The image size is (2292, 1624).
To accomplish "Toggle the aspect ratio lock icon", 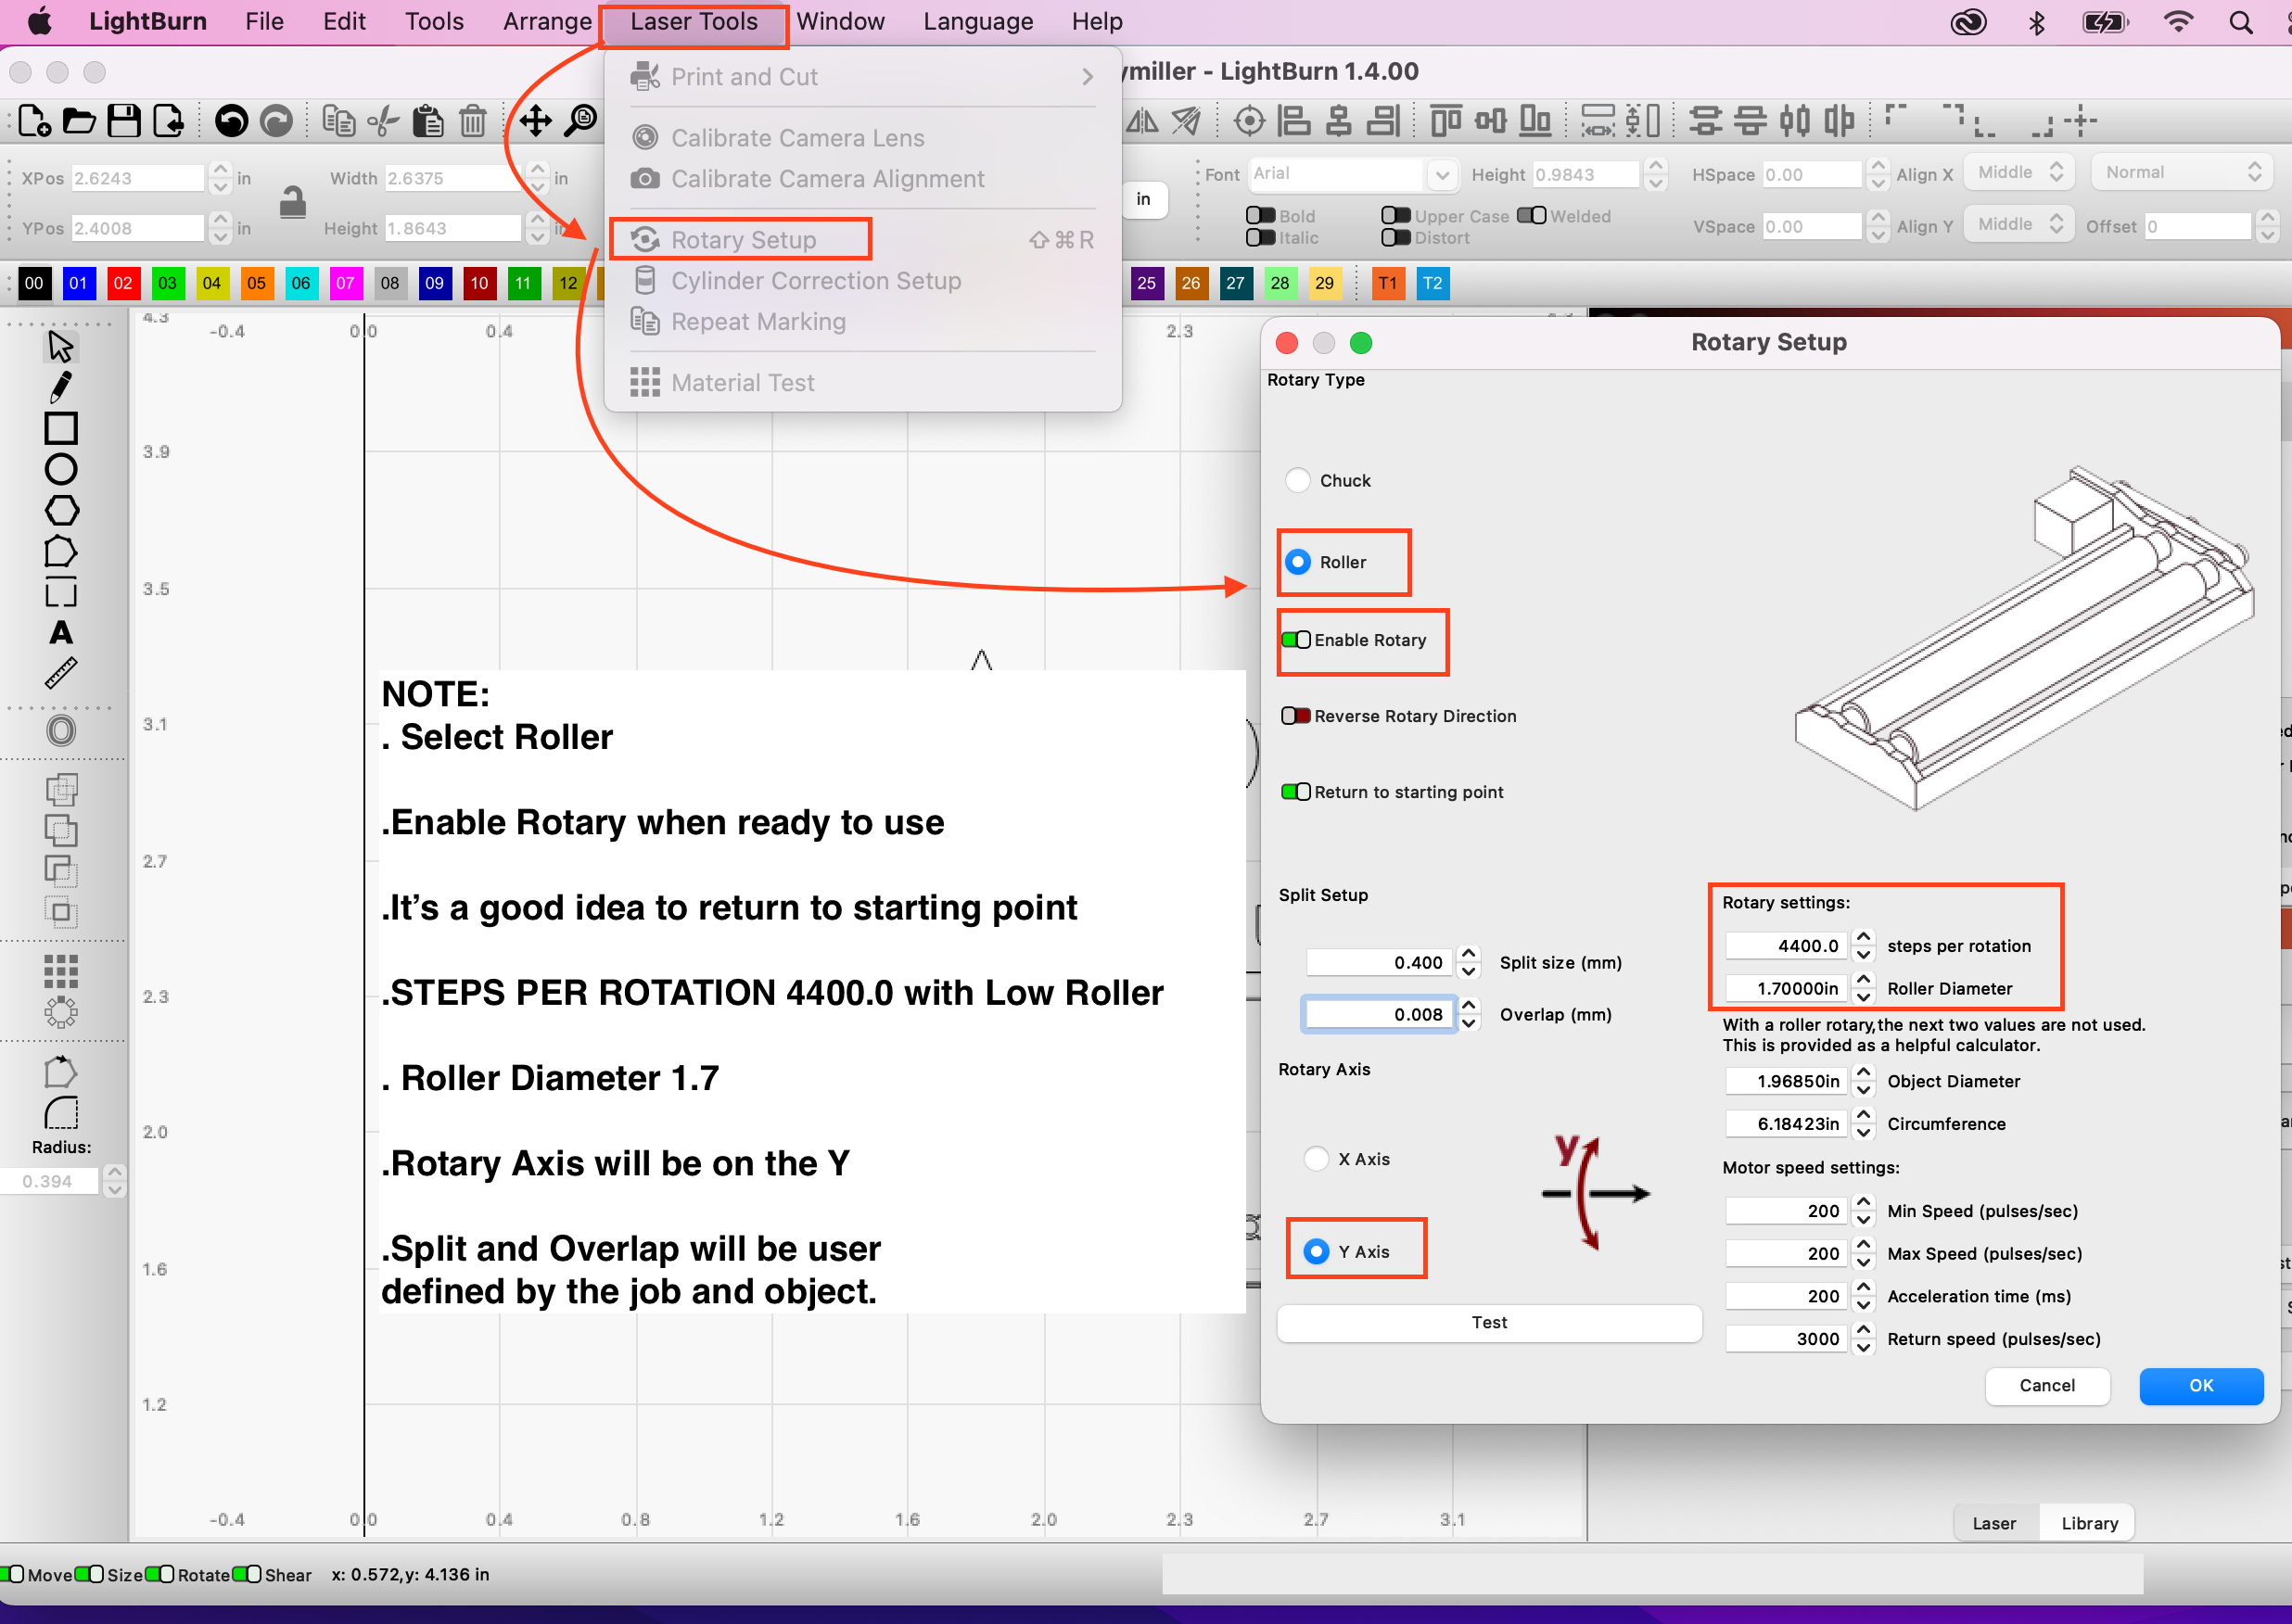I will pyautogui.click(x=292, y=202).
